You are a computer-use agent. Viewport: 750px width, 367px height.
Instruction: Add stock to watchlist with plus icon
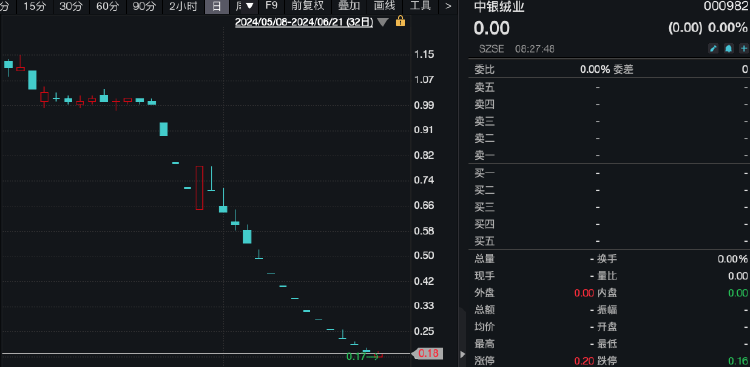744,49
